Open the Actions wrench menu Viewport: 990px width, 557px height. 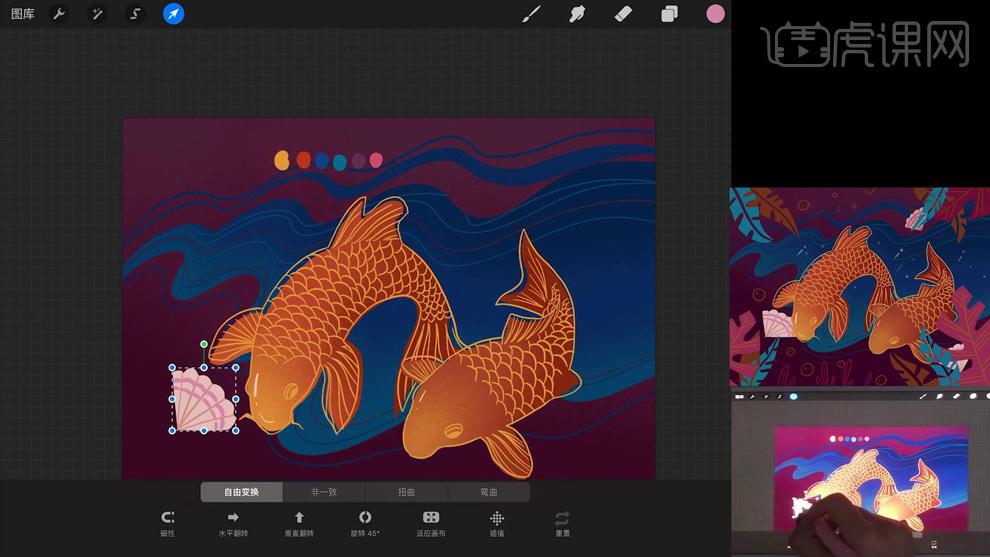[x=59, y=14]
